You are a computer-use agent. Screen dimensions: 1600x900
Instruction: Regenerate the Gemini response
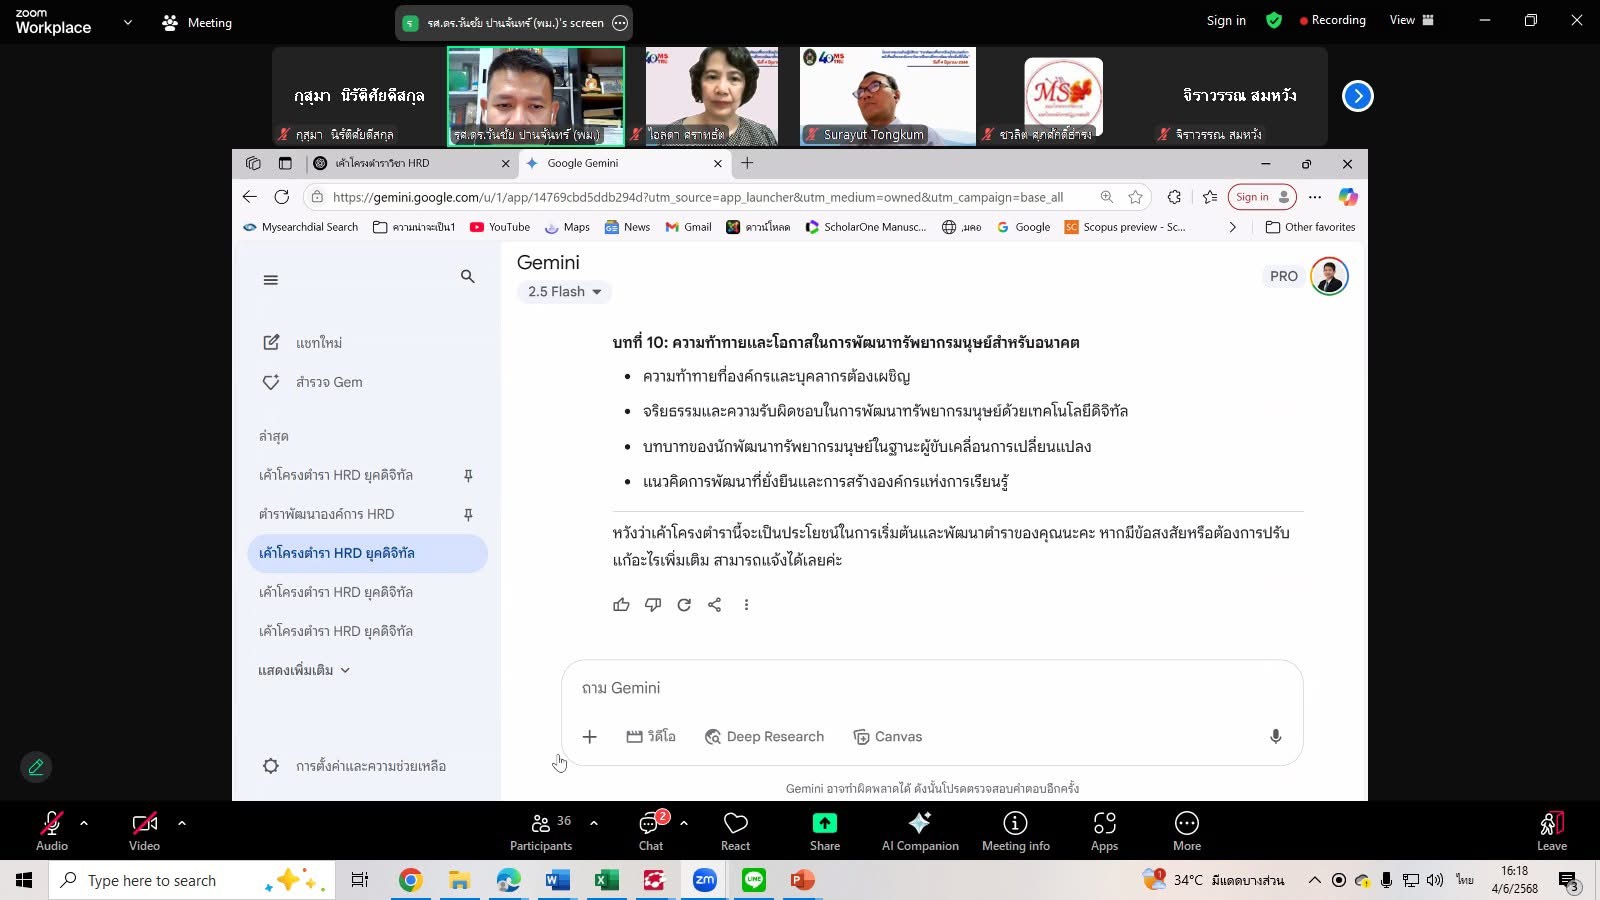click(684, 605)
